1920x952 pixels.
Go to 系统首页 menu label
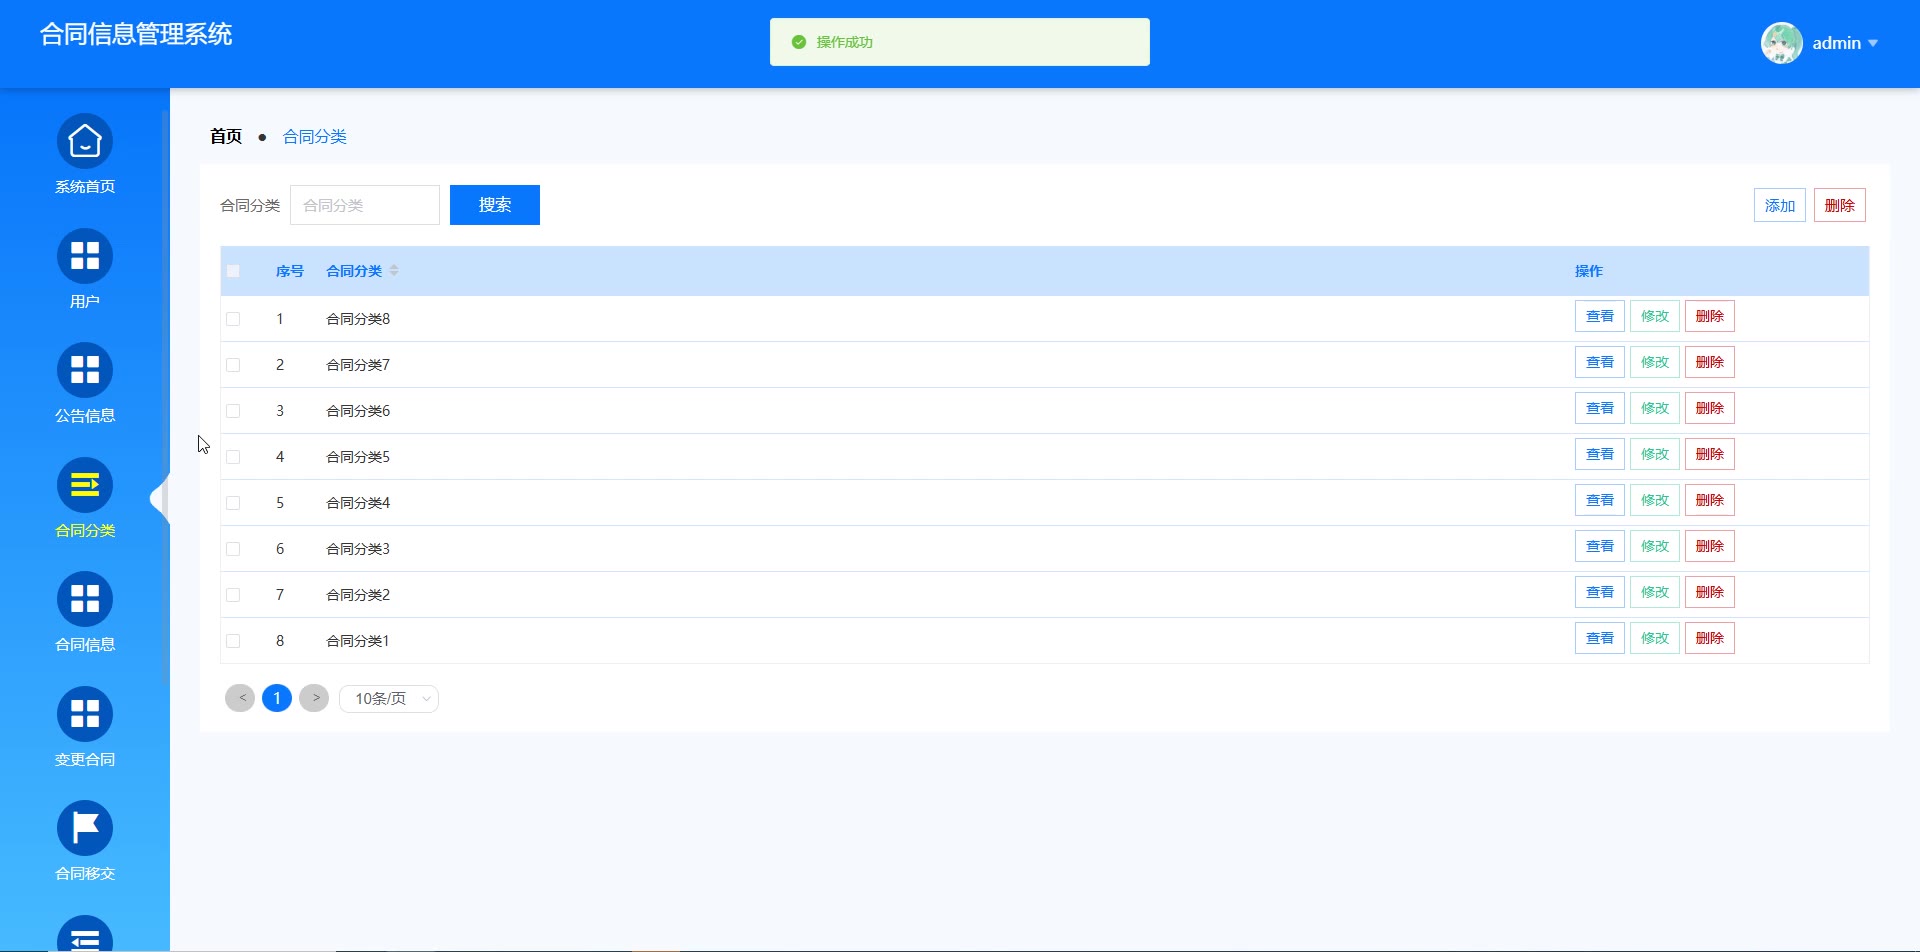85,187
